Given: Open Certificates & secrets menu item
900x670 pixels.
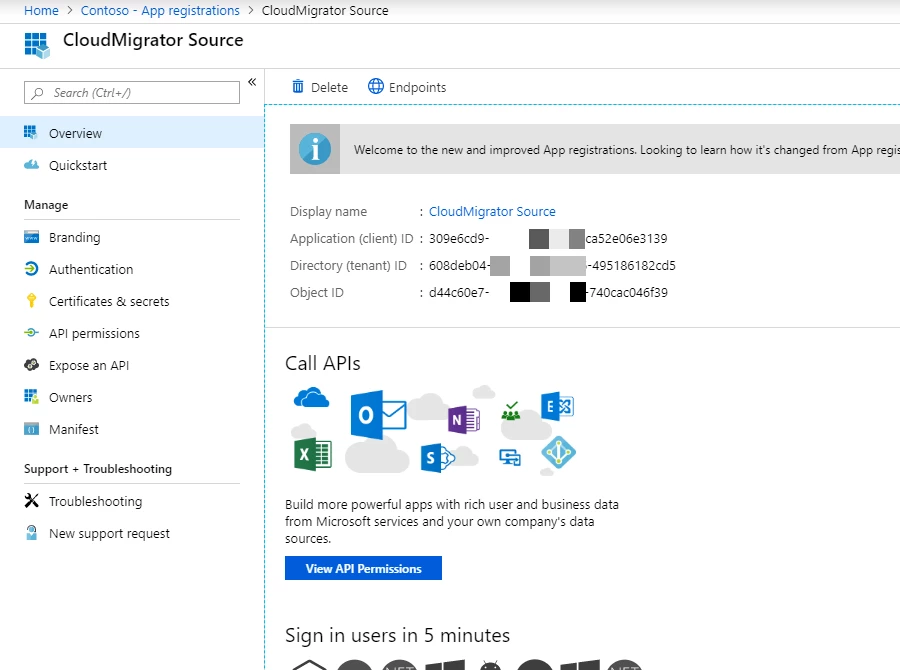Looking at the screenshot, I should click(132, 301).
